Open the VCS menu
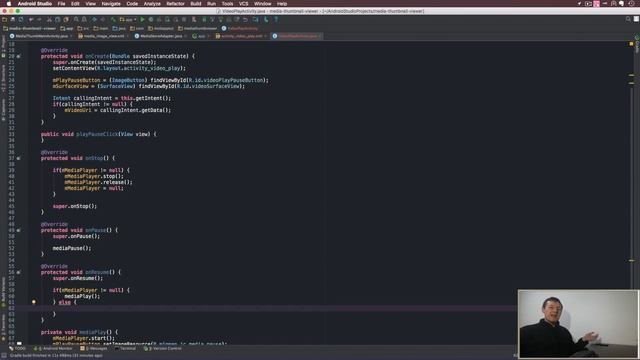The height and width of the screenshot is (360, 640). [244, 4]
